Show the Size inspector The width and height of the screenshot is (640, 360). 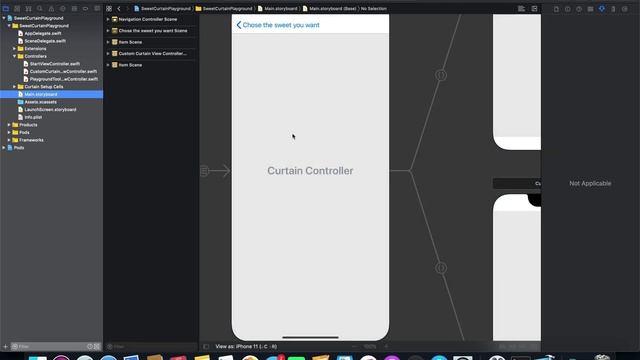point(613,9)
